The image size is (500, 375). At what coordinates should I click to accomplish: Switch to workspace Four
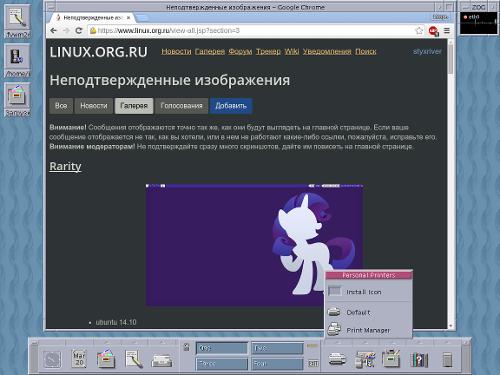pos(277,363)
